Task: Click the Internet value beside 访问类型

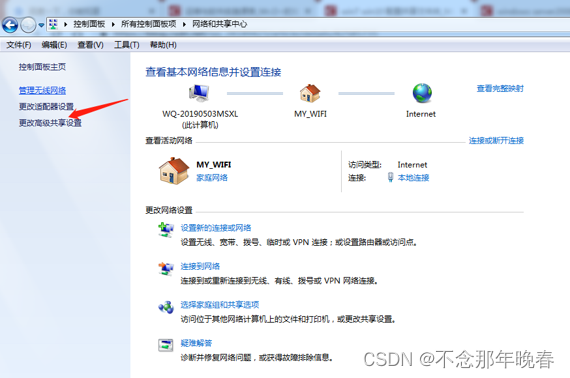Action: 412,165
